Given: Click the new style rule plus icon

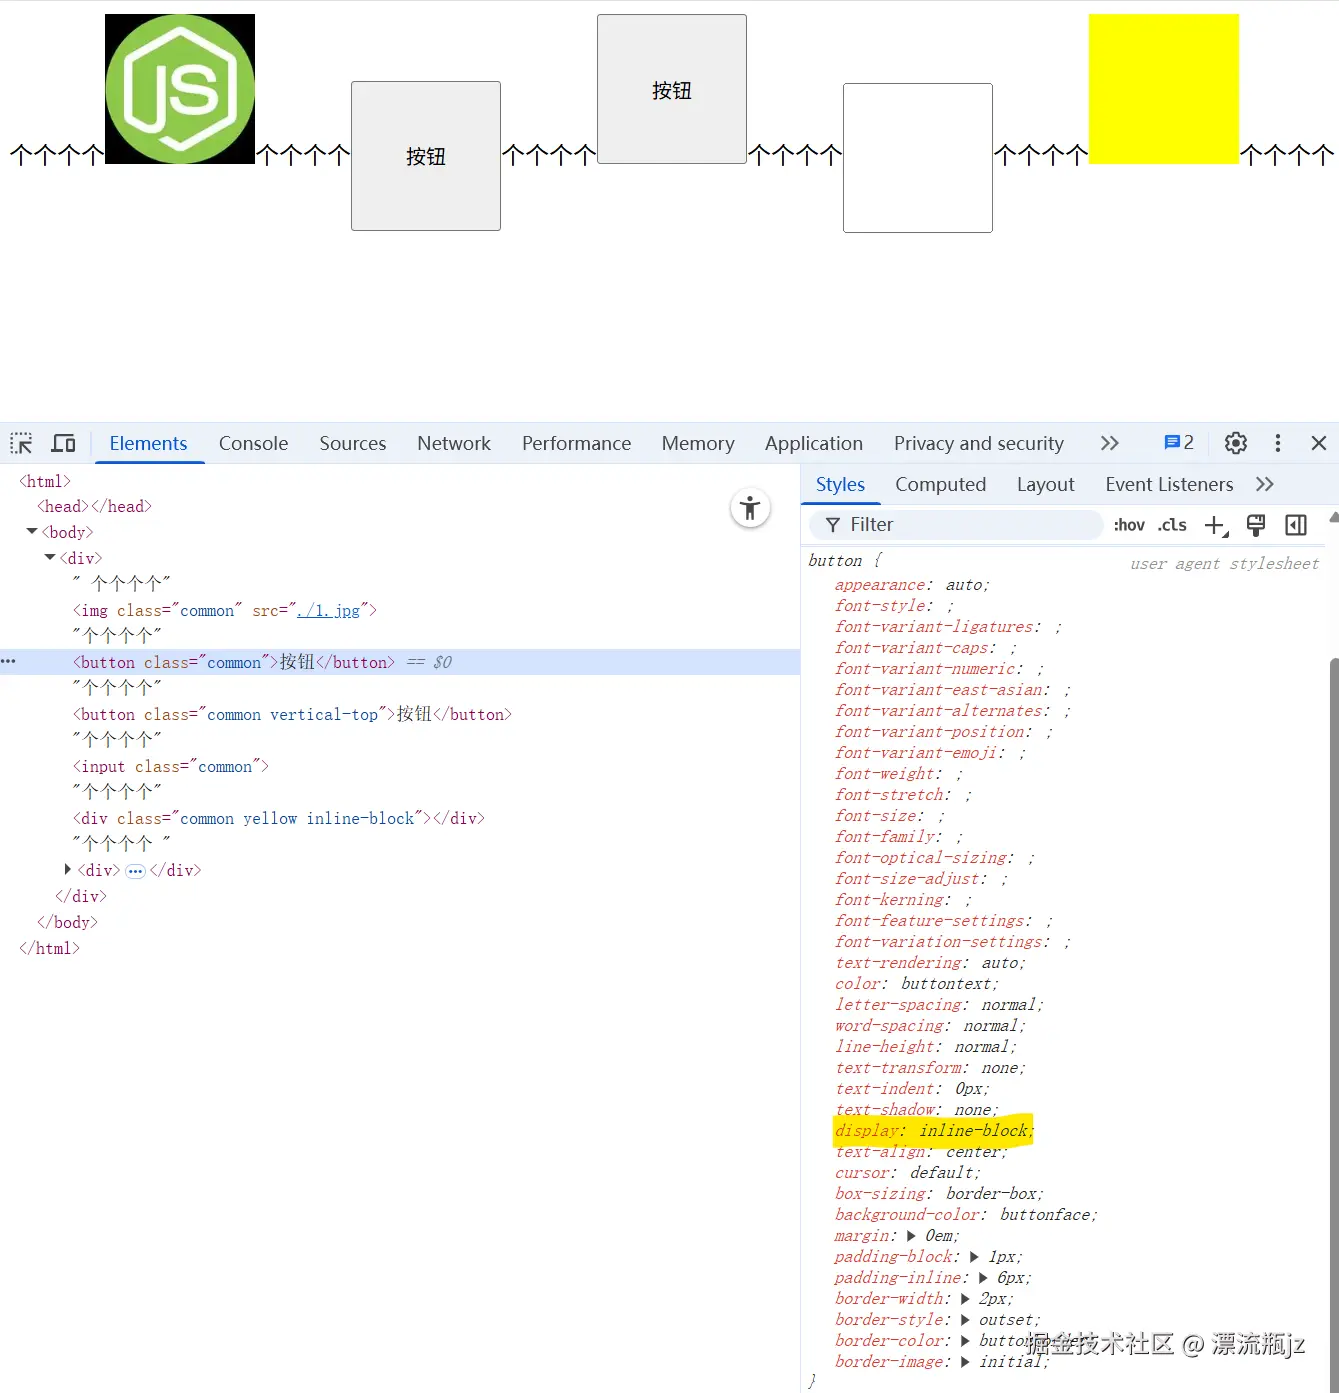Looking at the screenshot, I should (x=1216, y=525).
